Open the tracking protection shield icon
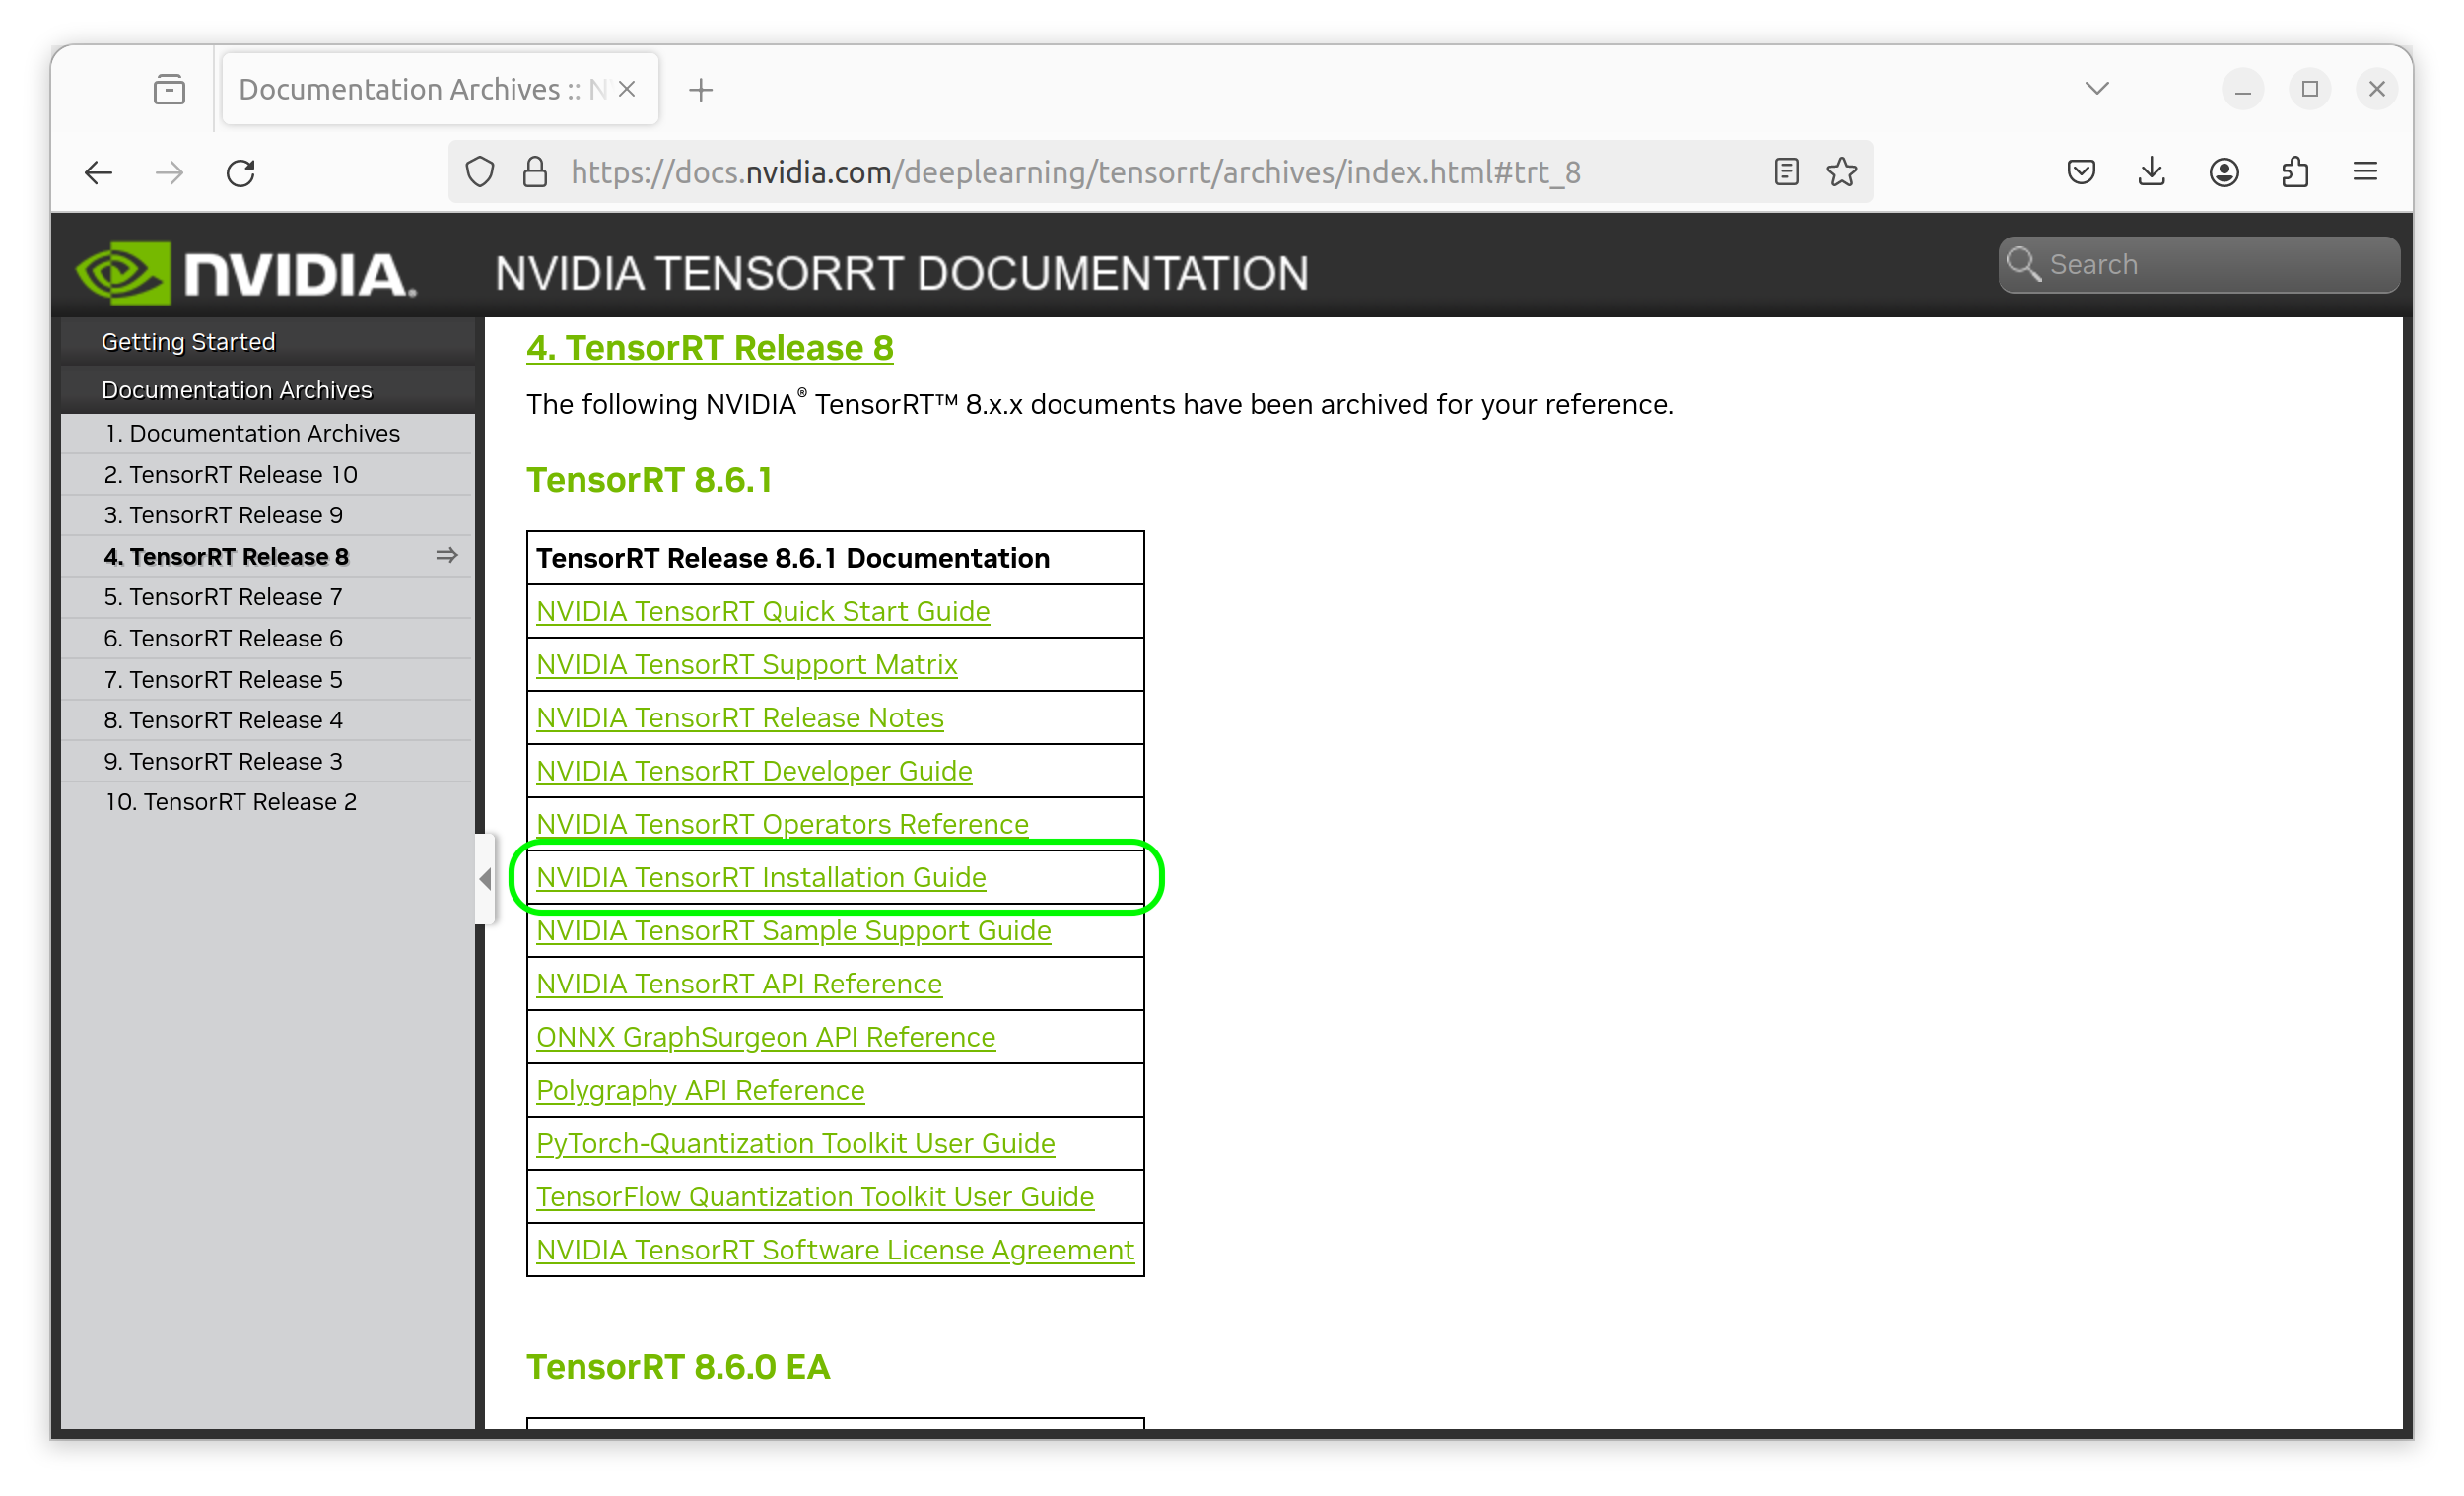 pyautogui.click(x=480, y=172)
